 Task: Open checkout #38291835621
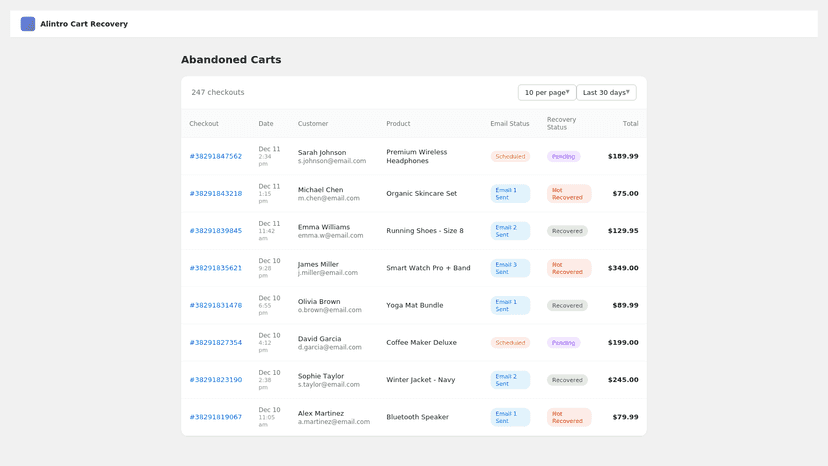(215, 268)
